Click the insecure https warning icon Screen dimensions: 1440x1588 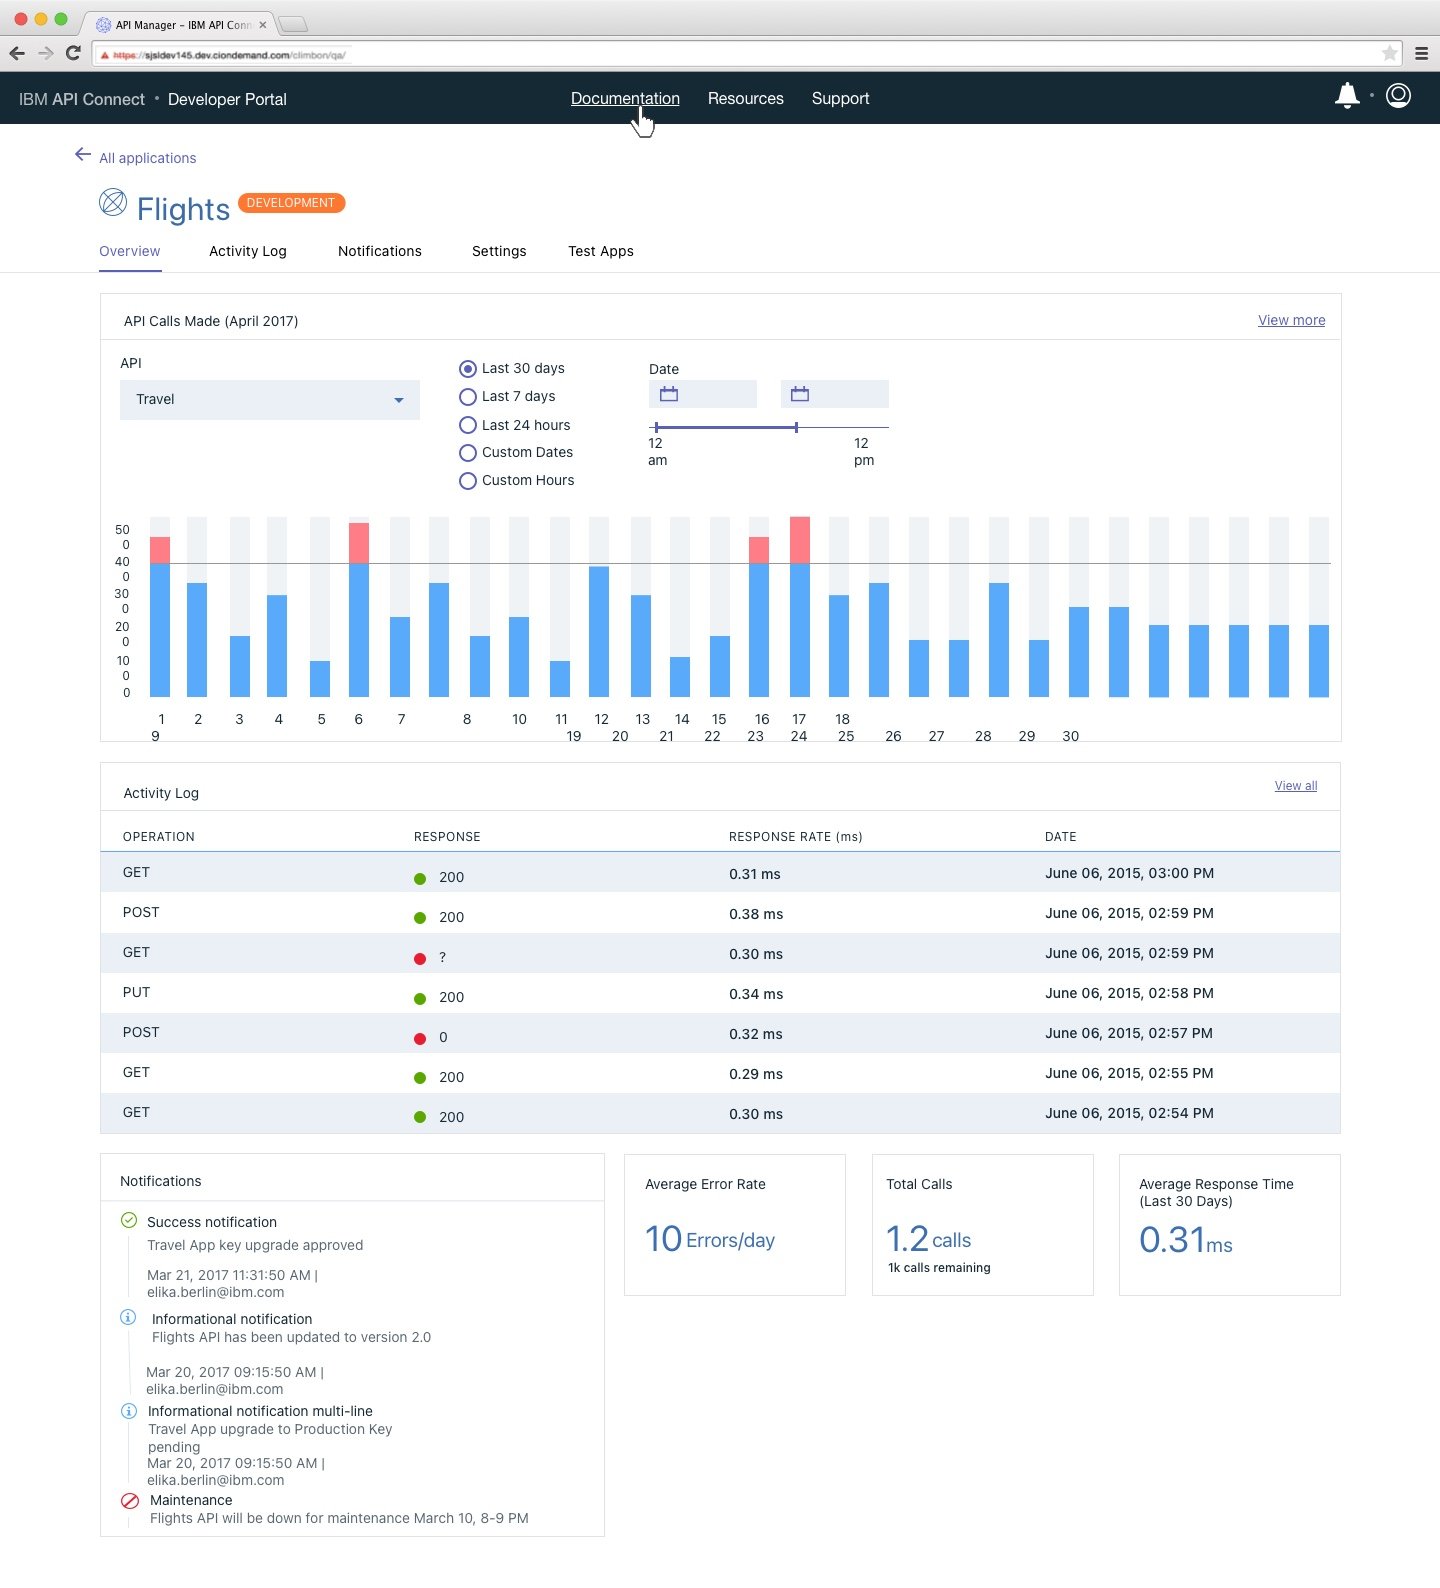click(104, 55)
